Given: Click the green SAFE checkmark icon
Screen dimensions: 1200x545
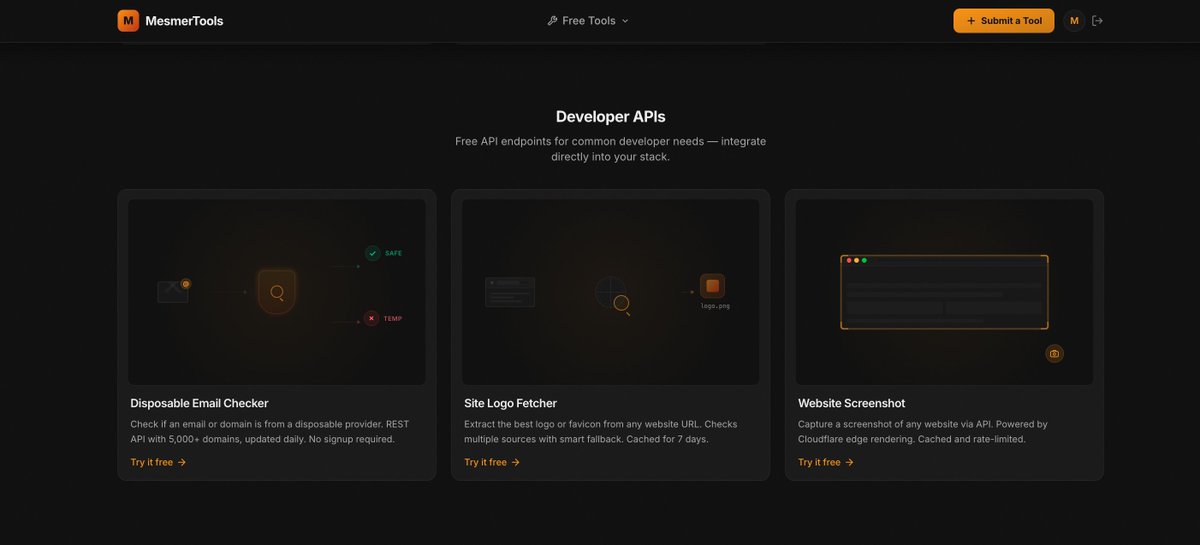Looking at the screenshot, I should click(372, 253).
